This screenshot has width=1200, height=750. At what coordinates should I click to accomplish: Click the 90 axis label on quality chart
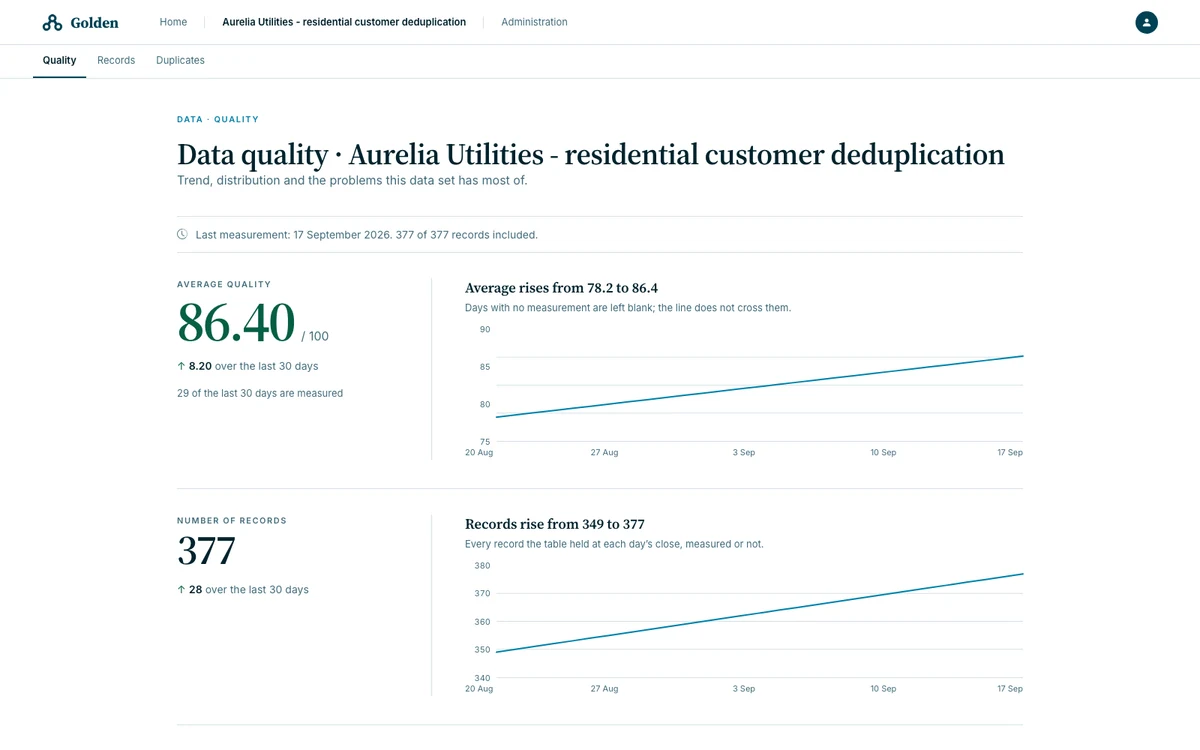pos(485,329)
